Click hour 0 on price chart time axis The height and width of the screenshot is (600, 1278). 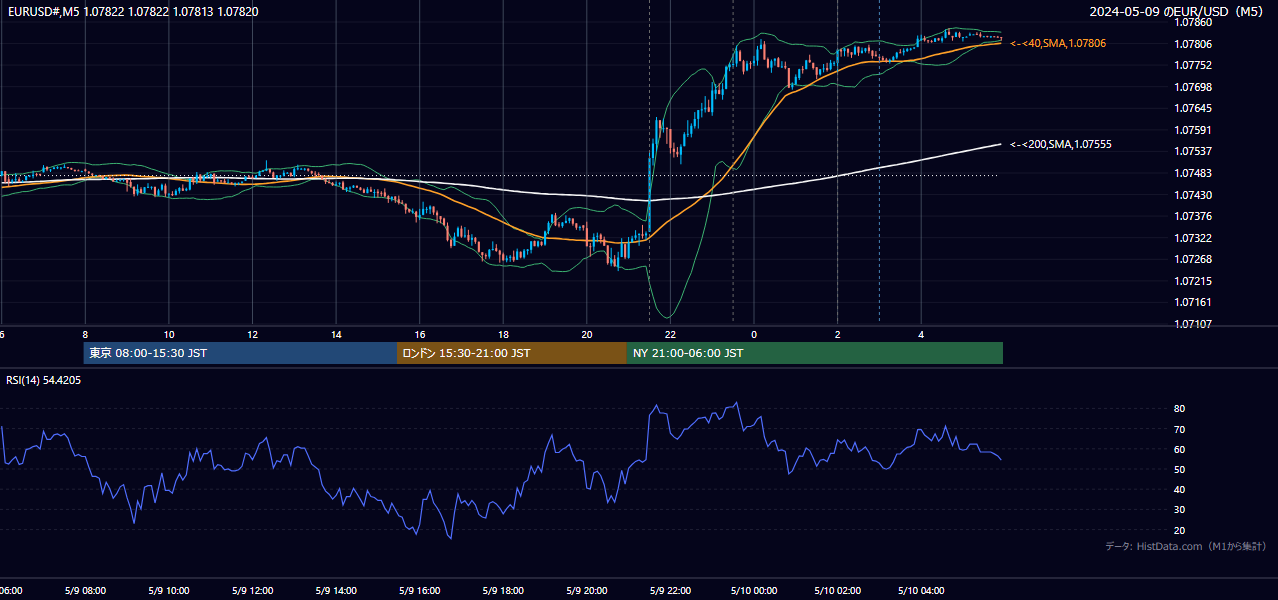click(x=754, y=334)
